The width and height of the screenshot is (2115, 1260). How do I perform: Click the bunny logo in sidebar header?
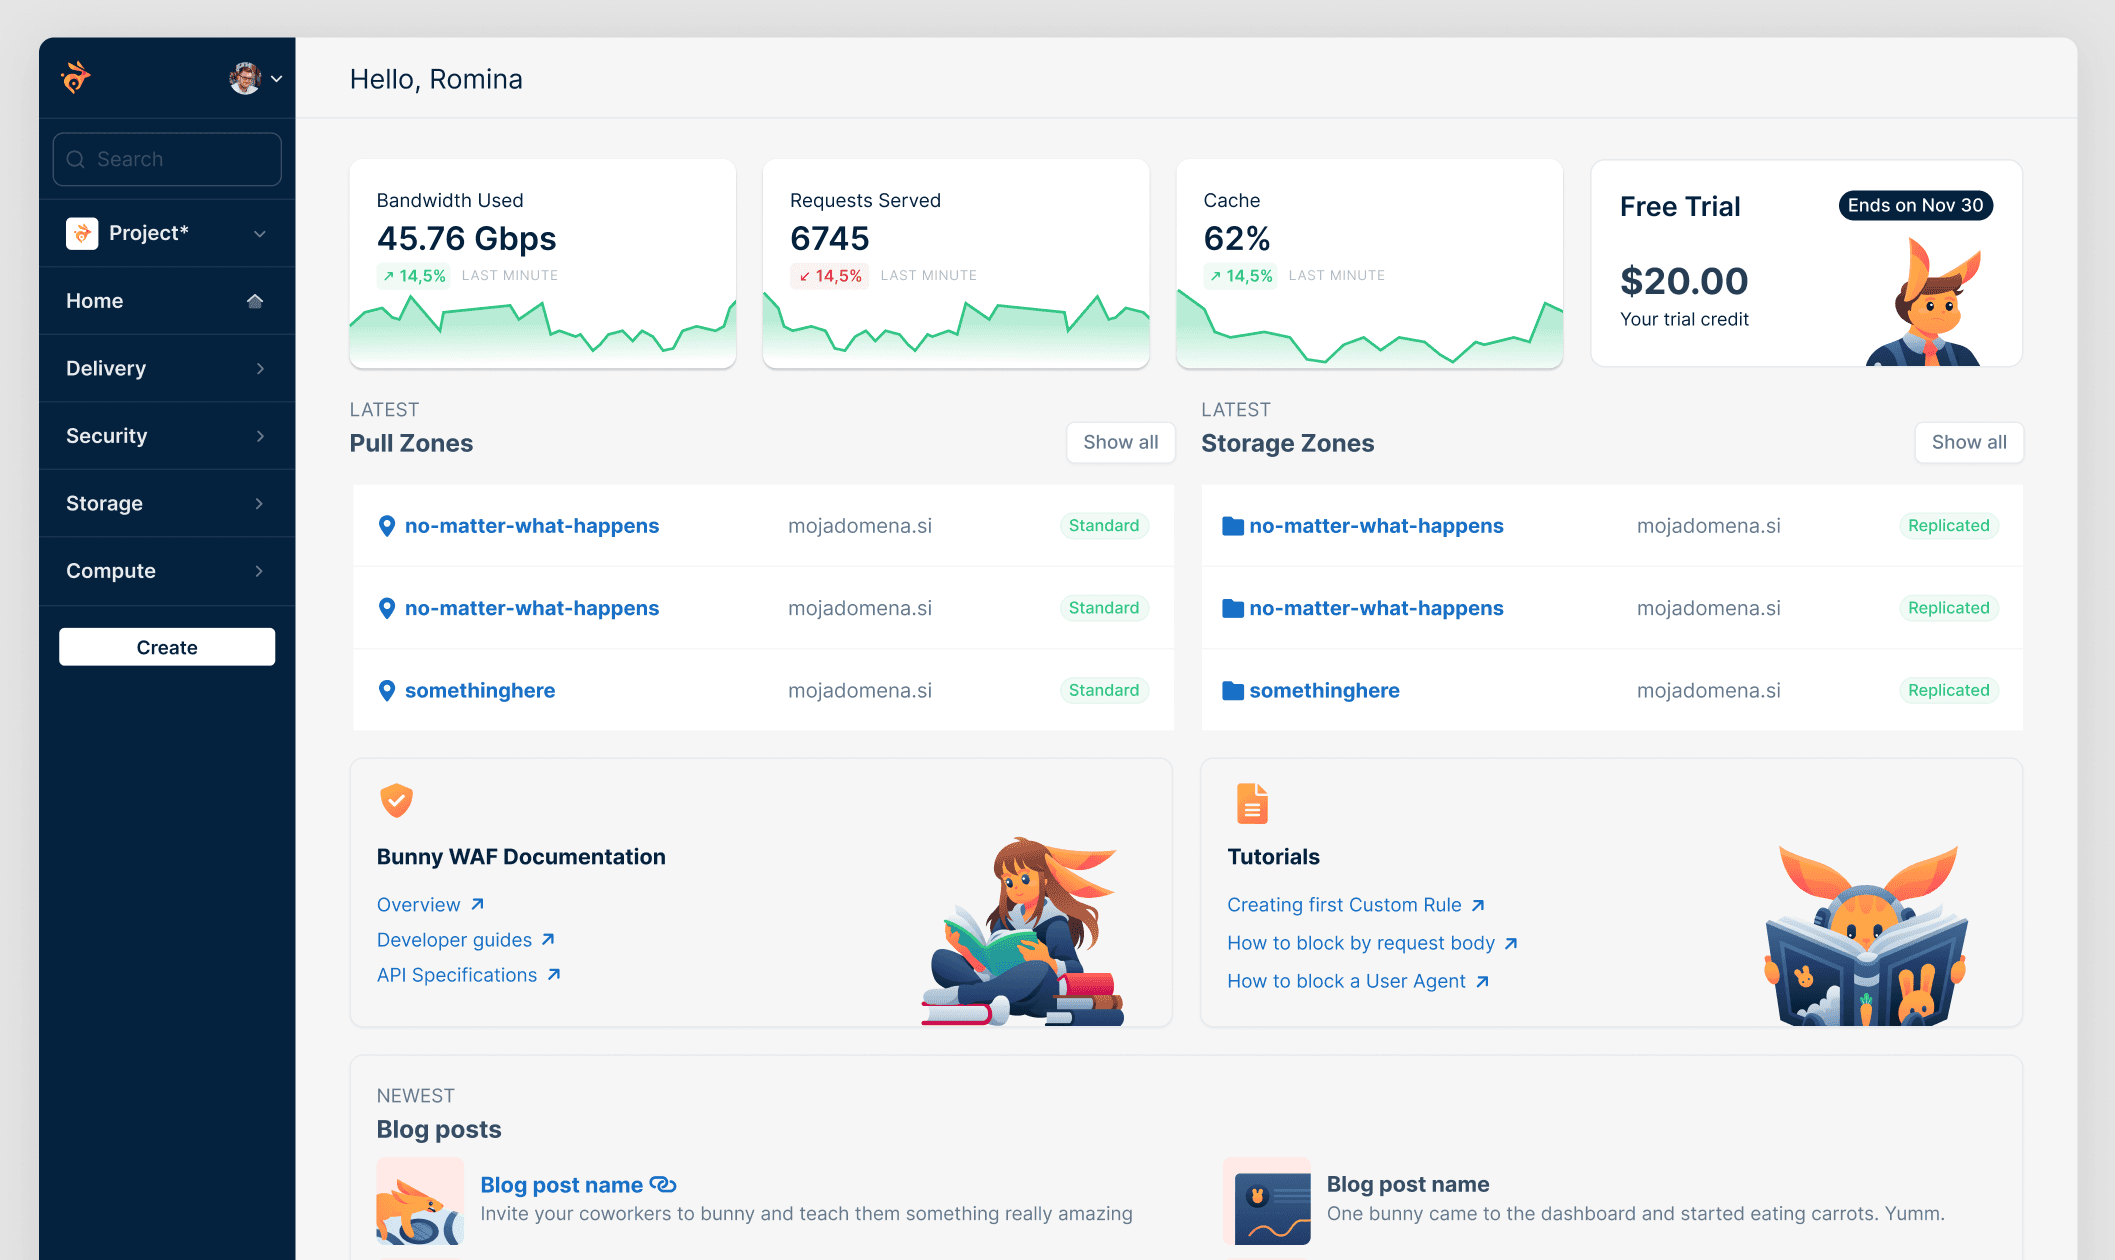pos(76,77)
